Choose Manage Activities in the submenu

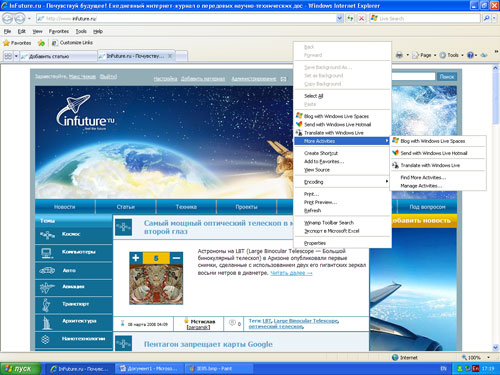(421, 186)
